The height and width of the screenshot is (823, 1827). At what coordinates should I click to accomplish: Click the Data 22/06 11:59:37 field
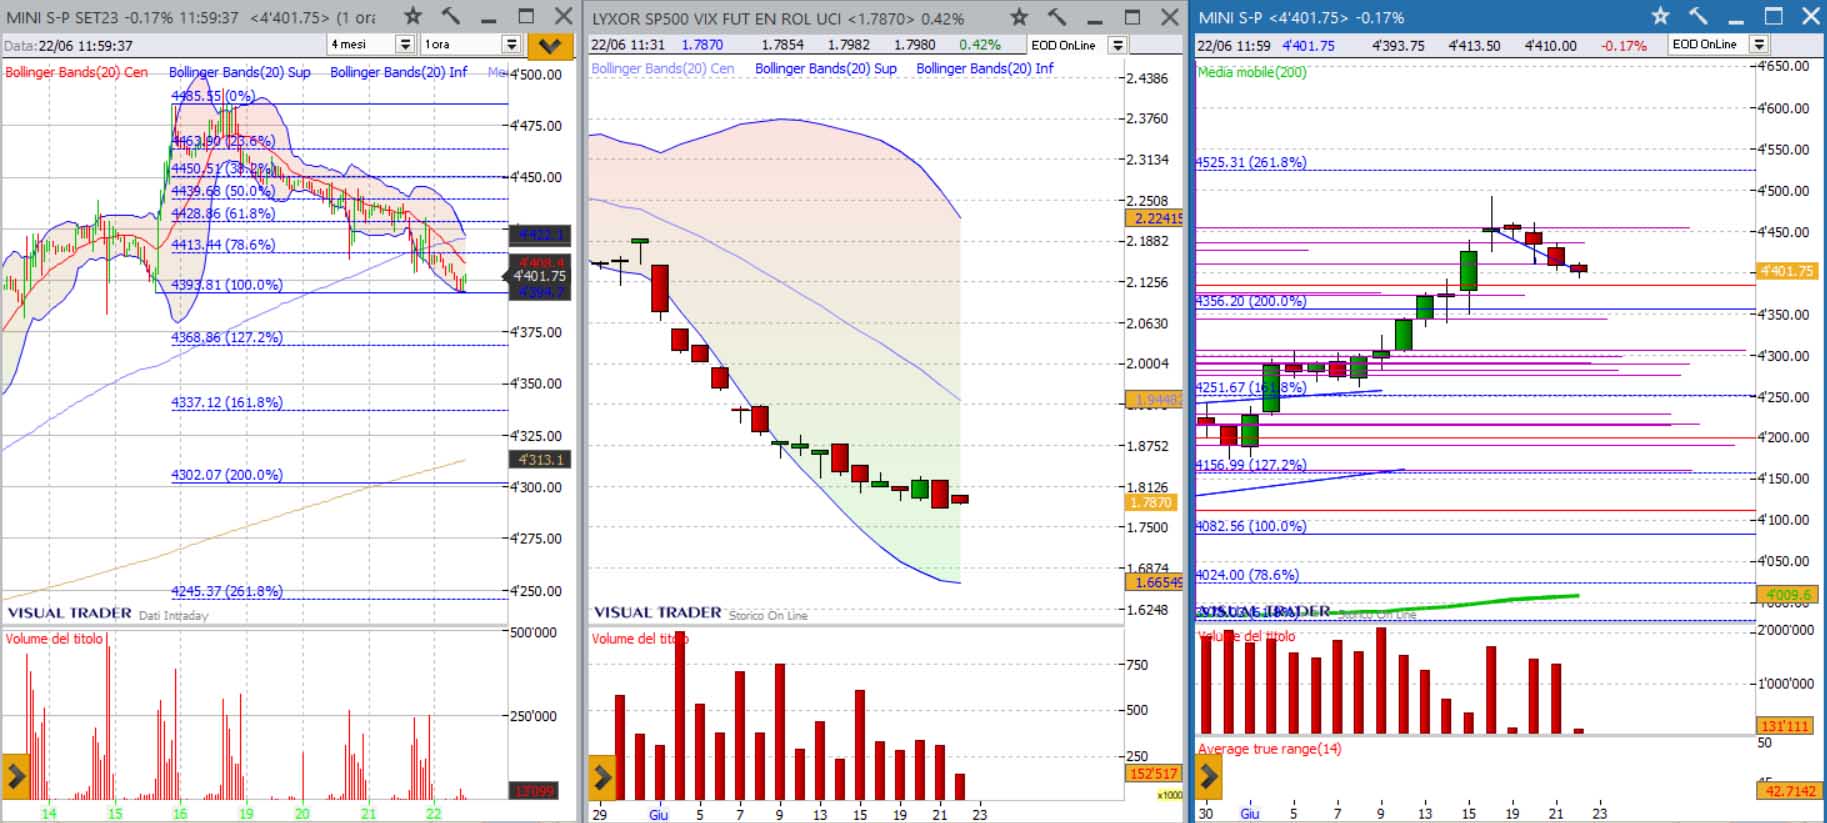click(x=68, y=45)
